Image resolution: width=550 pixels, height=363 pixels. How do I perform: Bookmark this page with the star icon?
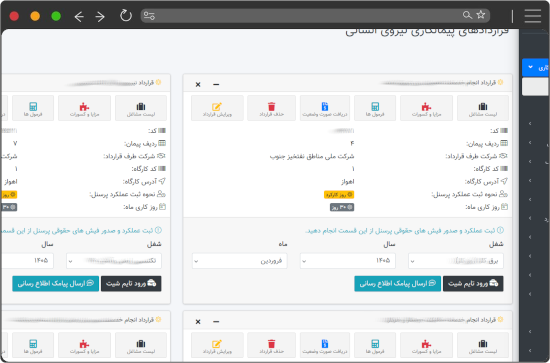point(481,15)
